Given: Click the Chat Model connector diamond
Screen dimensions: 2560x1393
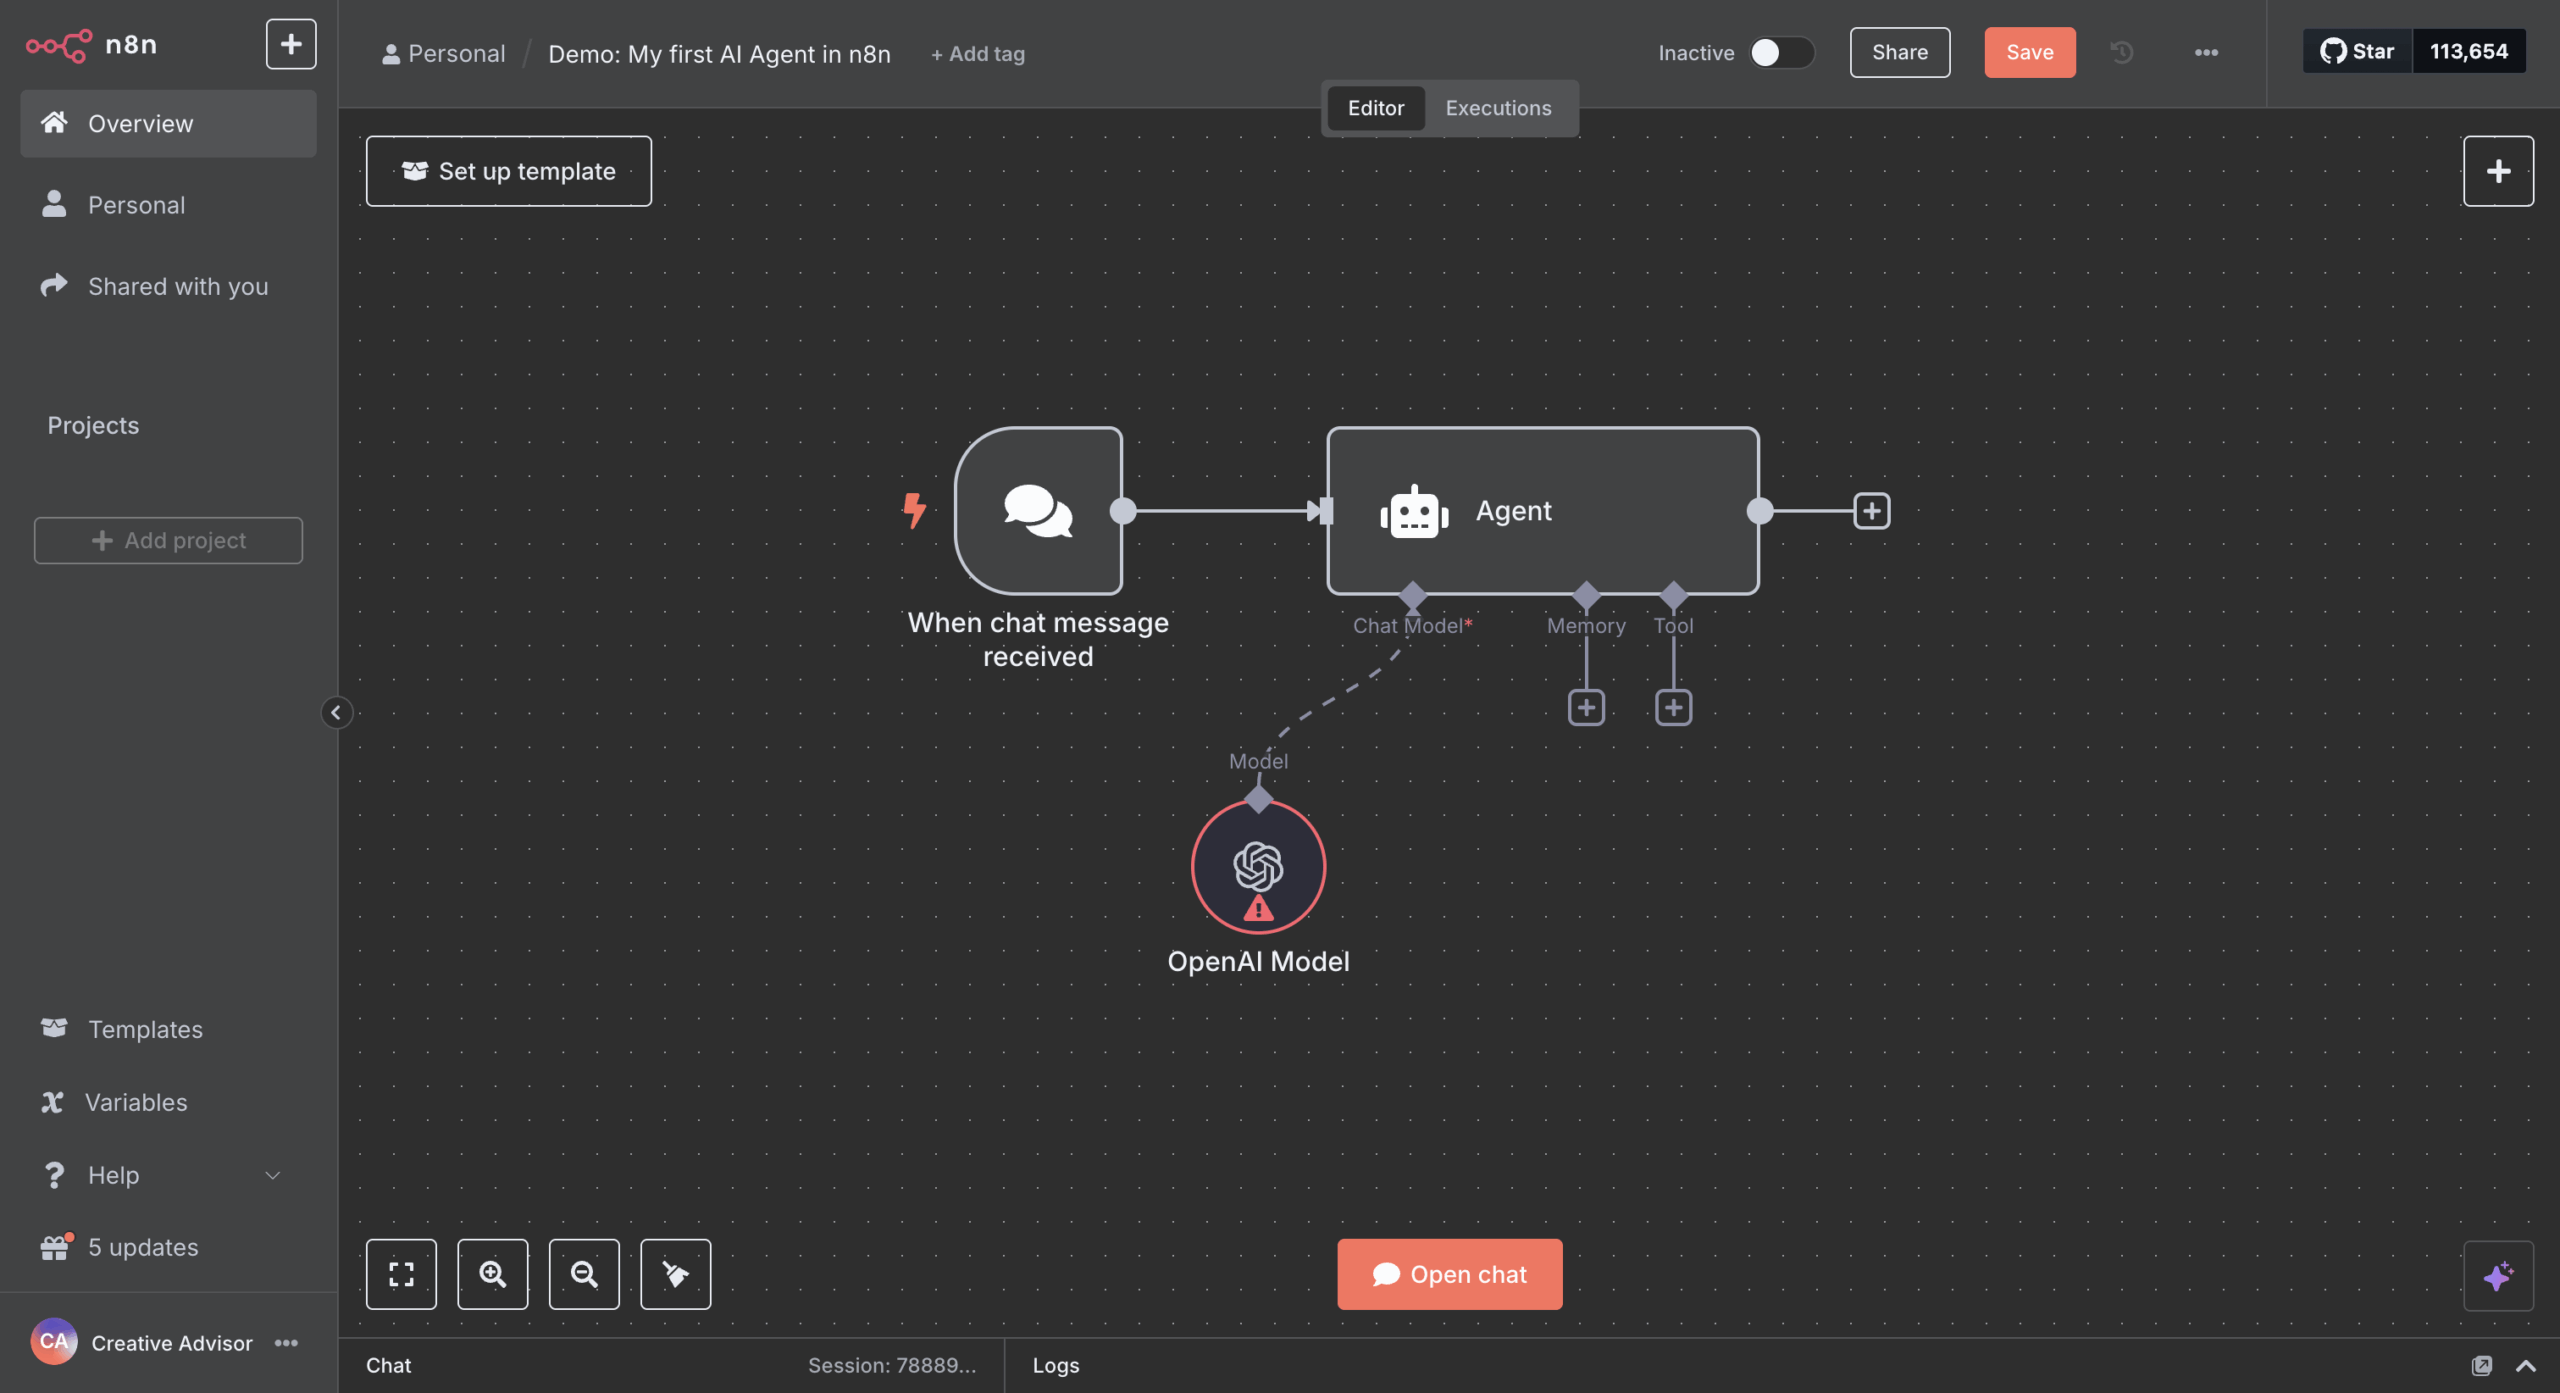Looking at the screenshot, I should tap(1412, 596).
